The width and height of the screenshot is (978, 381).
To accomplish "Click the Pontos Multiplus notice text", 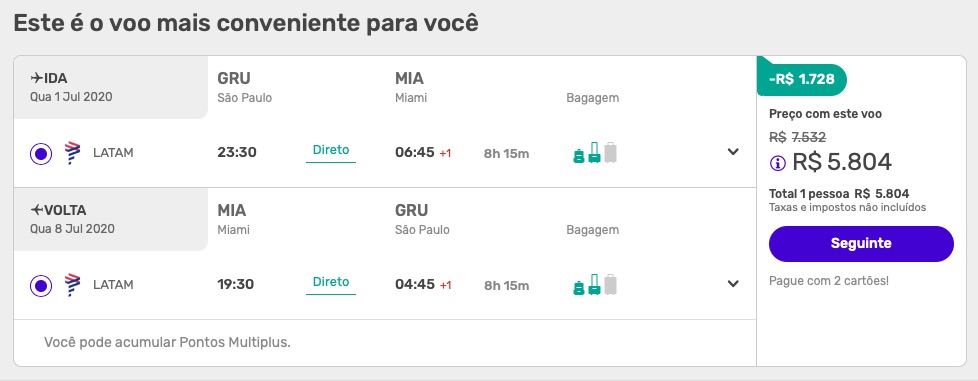I will coord(167,342).
